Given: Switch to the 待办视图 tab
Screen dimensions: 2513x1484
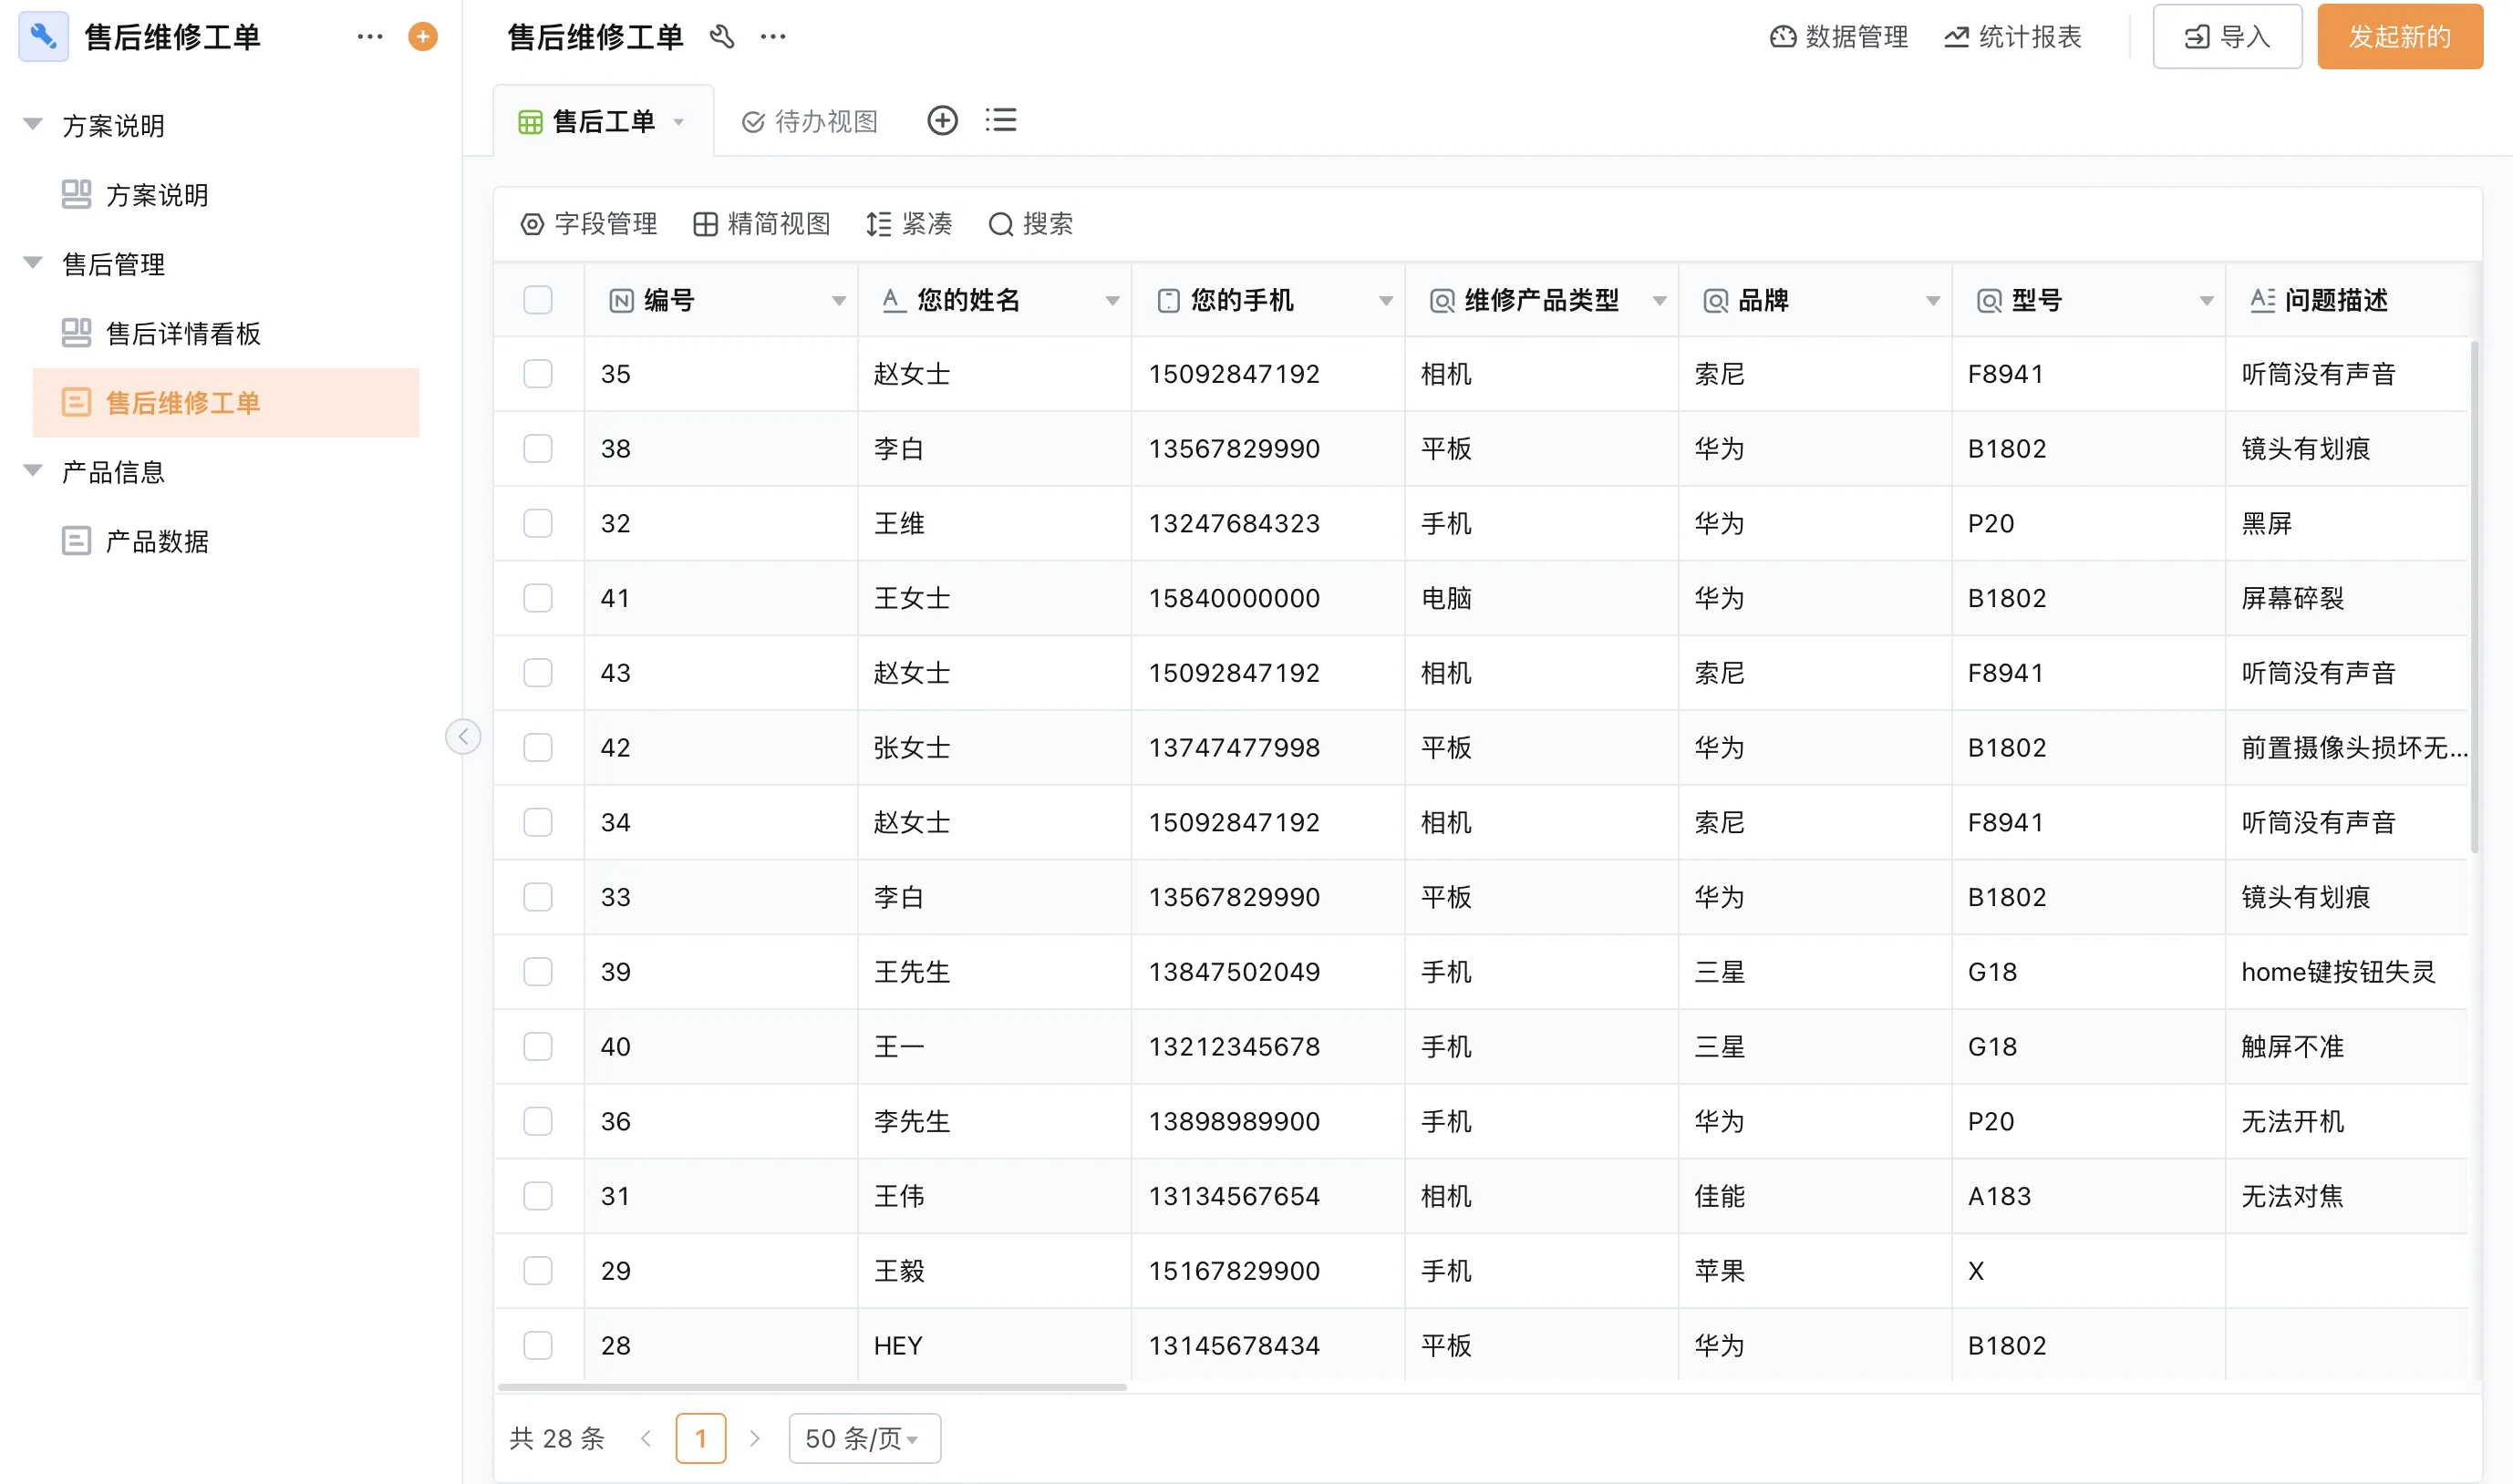Looking at the screenshot, I should point(810,122).
